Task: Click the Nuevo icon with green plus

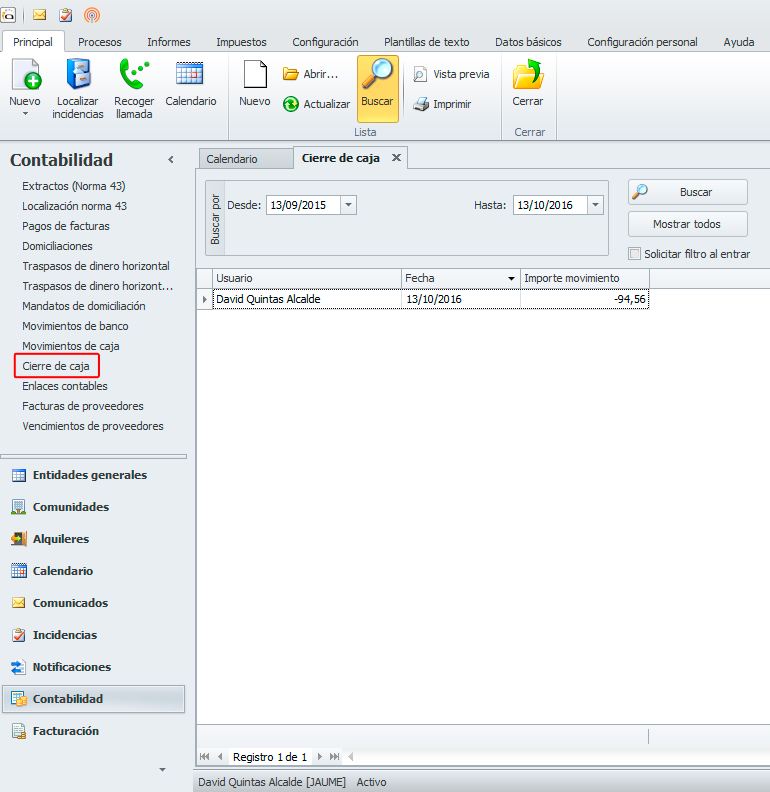Action: [26, 74]
